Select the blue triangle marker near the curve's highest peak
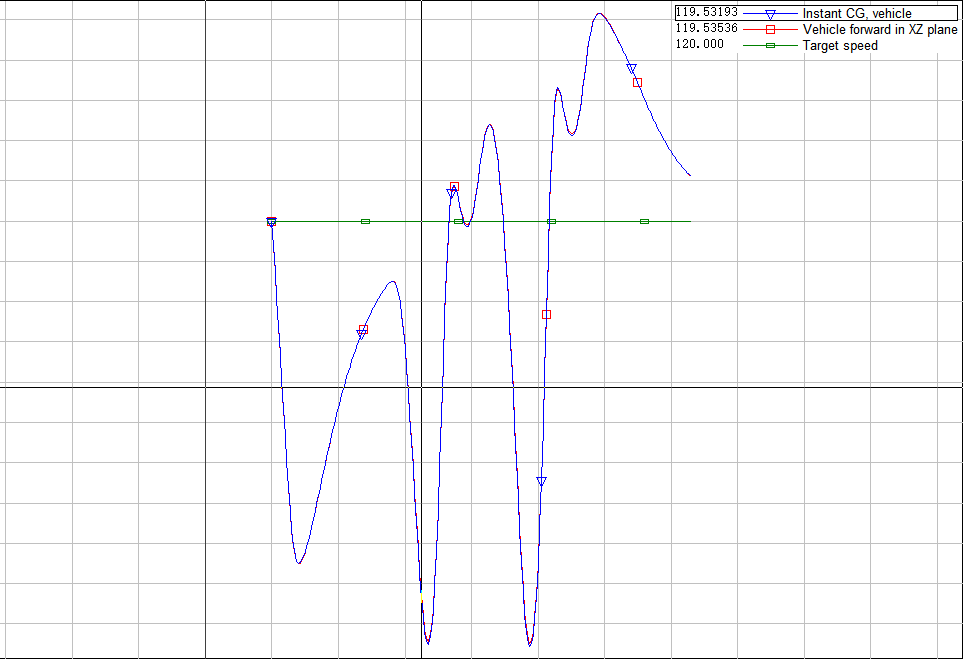This screenshot has height=659, width=964. click(x=631, y=68)
